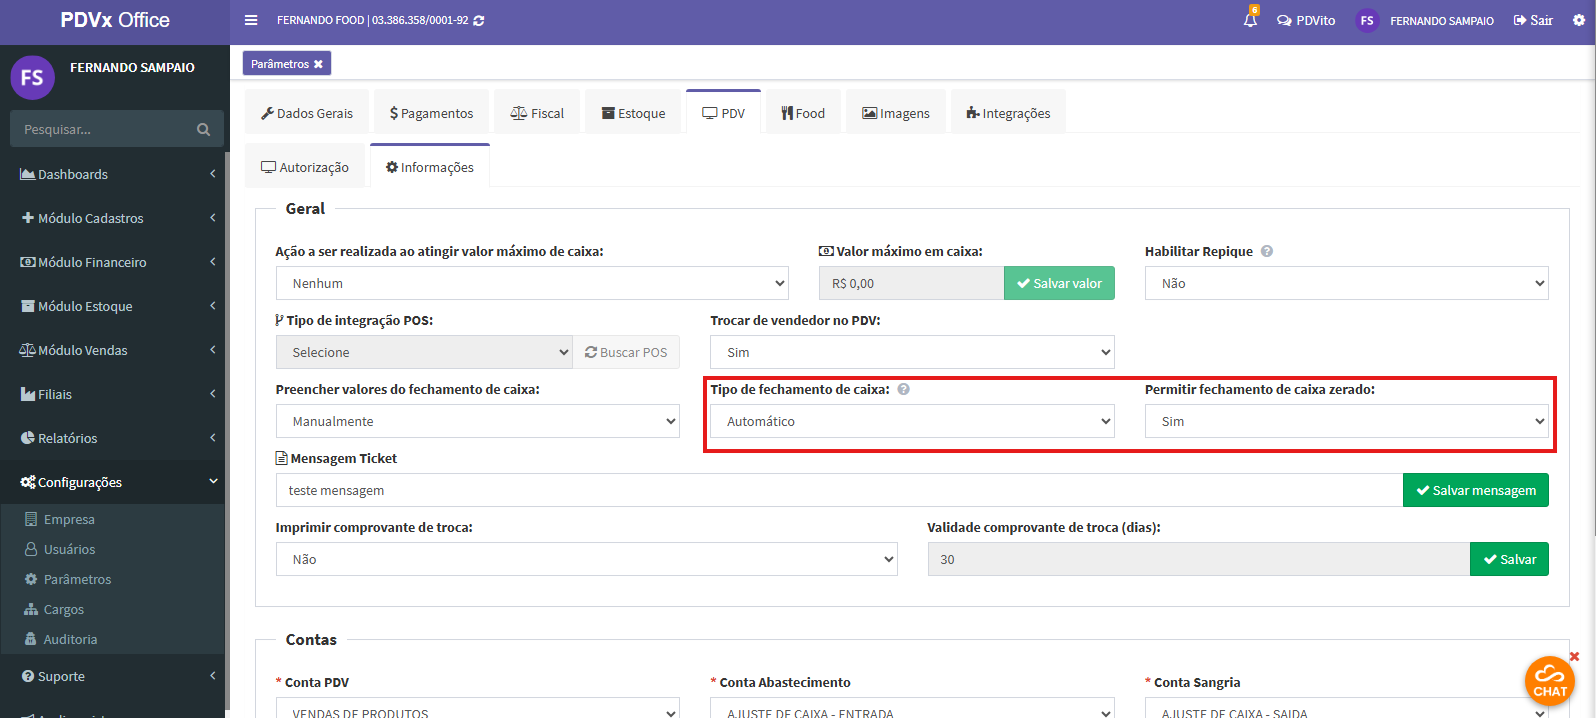Viewport: 1596px width, 718px height.
Task: Click Salvar mensagem button
Action: point(1476,490)
